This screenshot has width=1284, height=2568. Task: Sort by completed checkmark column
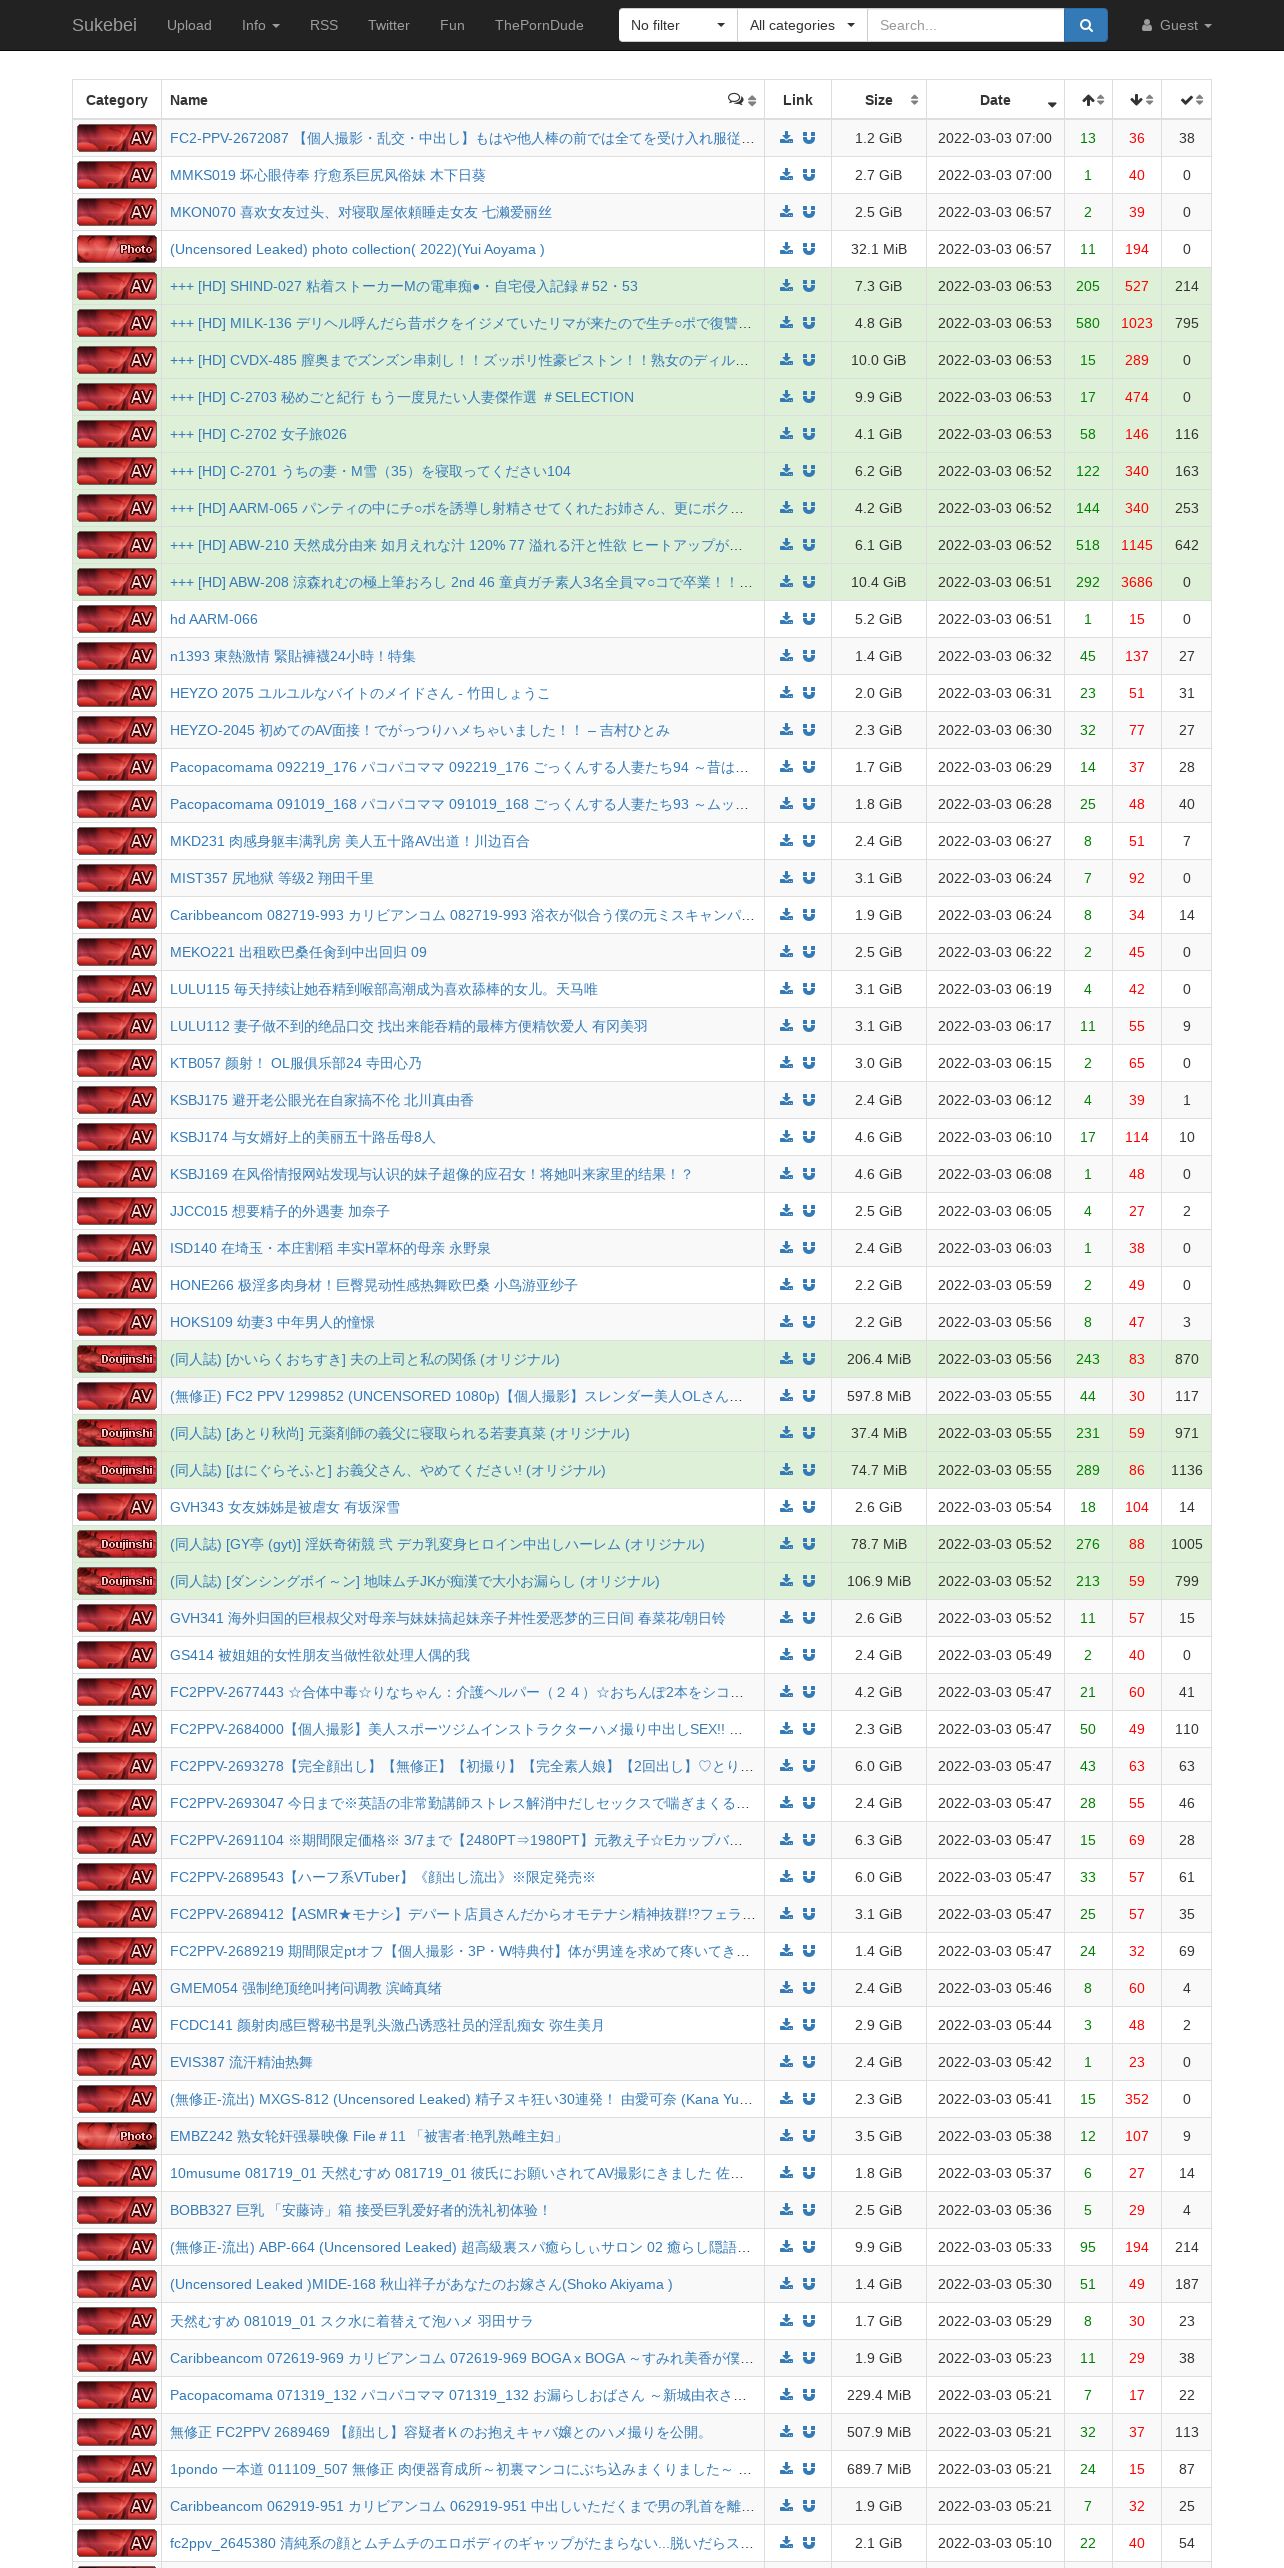pyautogui.click(x=1187, y=100)
